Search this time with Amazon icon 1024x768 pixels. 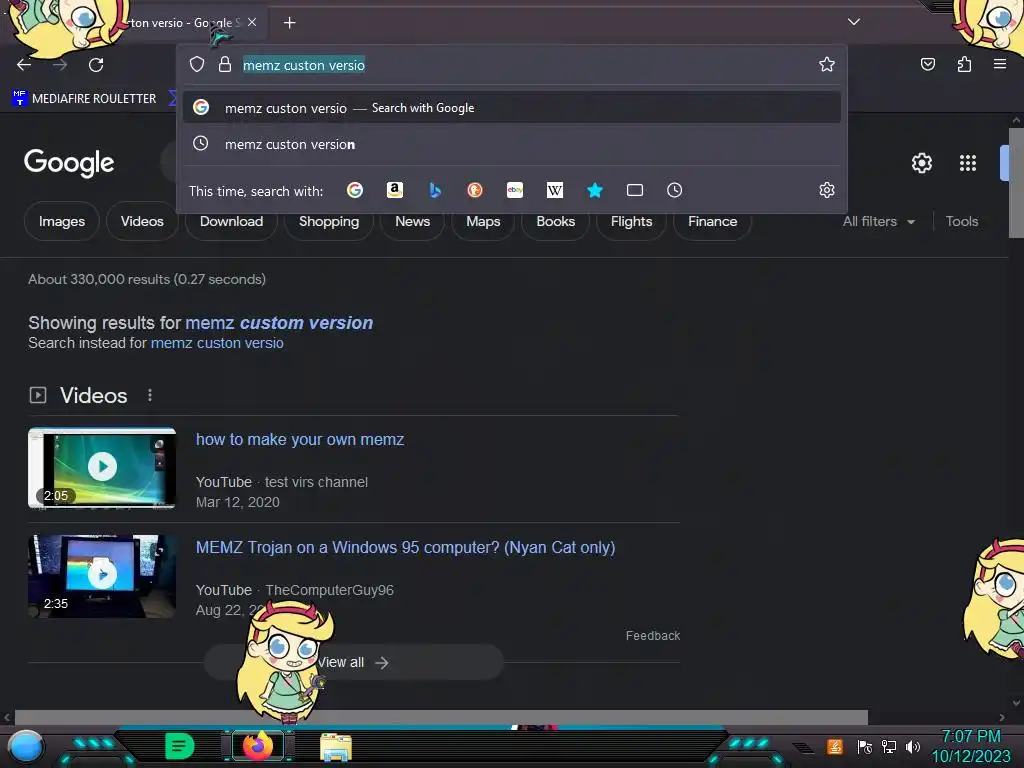coord(394,190)
